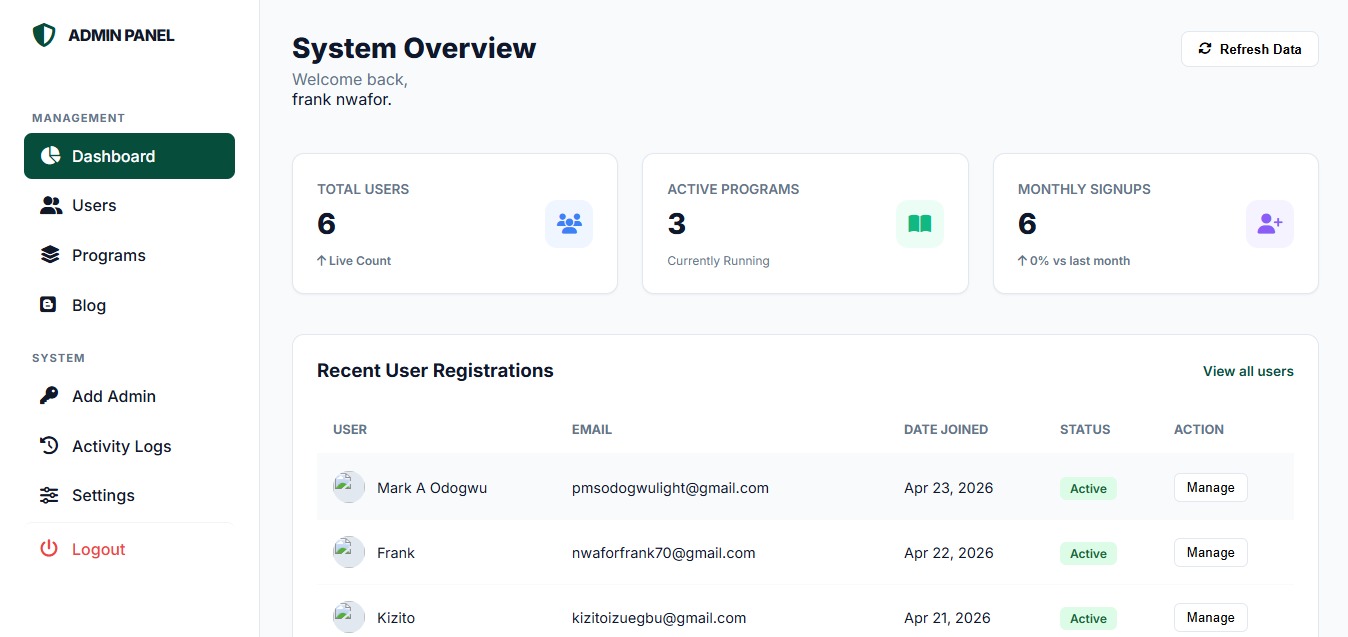The image size is (1348, 637).
Task: Select the kizitoizuegbu@gmail.com email address
Action: click(x=658, y=618)
